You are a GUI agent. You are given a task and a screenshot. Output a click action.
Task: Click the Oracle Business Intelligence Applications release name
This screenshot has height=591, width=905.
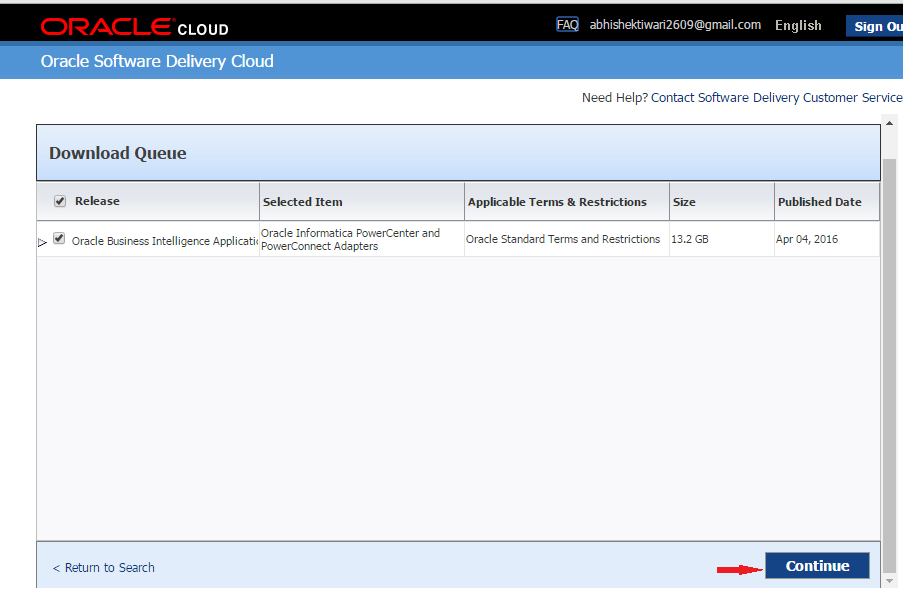tap(164, 241)
